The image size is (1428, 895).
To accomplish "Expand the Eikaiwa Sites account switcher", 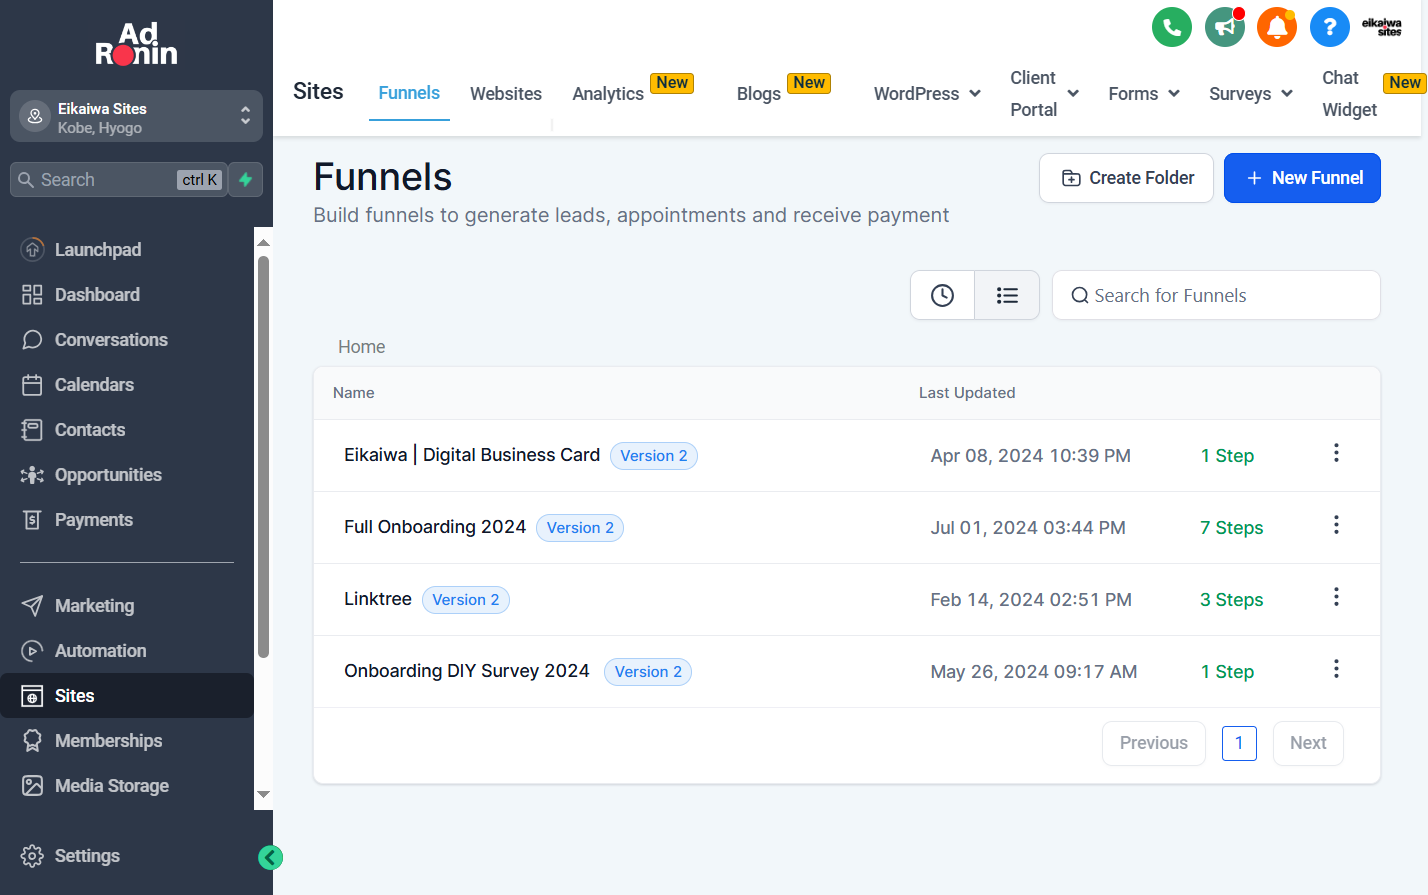I will (136, 117).
